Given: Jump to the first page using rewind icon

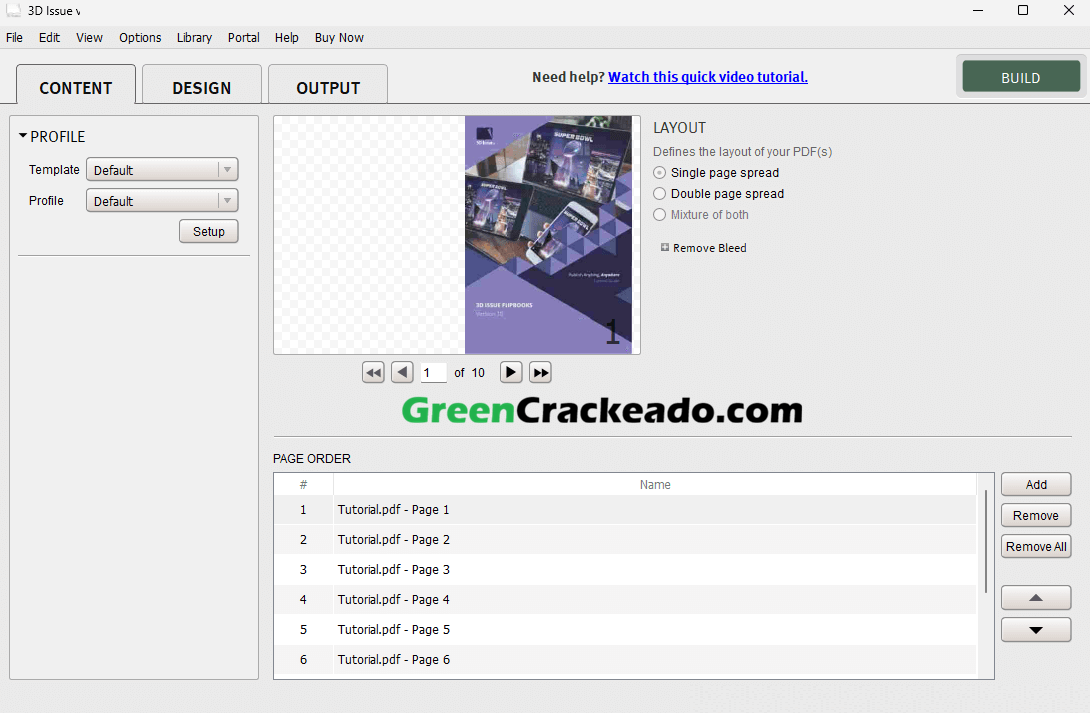Looking at the screenshot, I should coord(373,372).
